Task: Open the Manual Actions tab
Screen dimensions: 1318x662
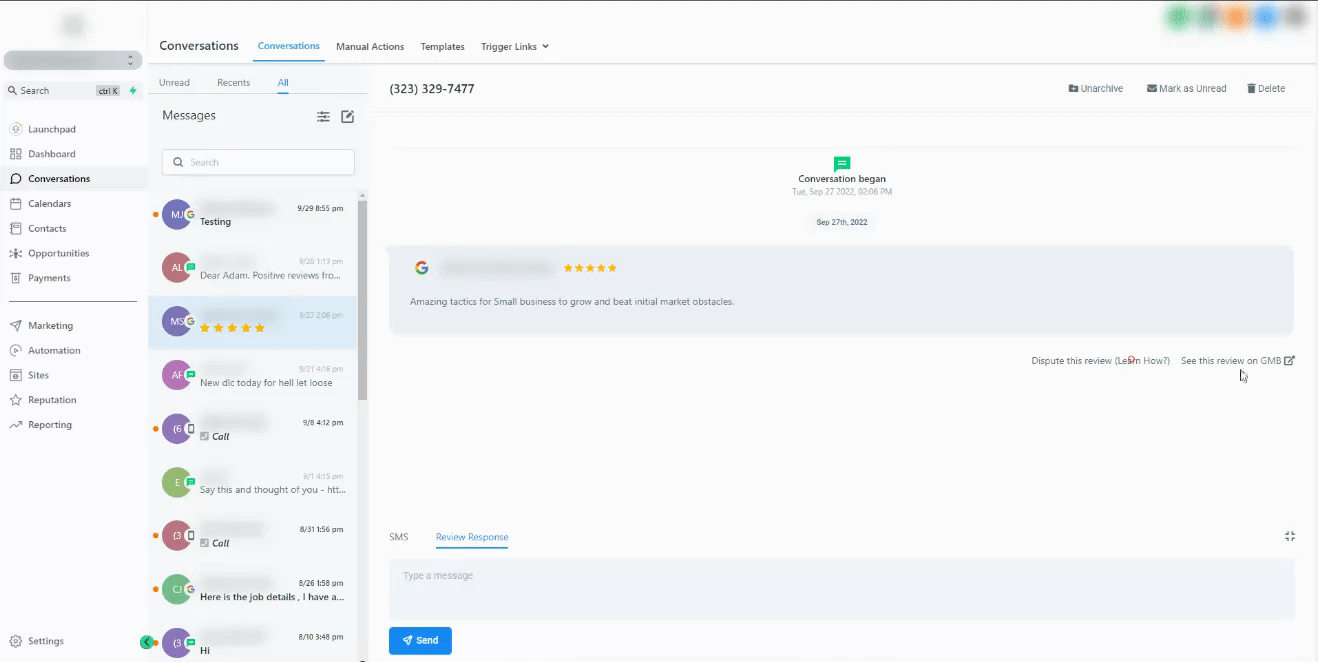Action: [370, 47]
